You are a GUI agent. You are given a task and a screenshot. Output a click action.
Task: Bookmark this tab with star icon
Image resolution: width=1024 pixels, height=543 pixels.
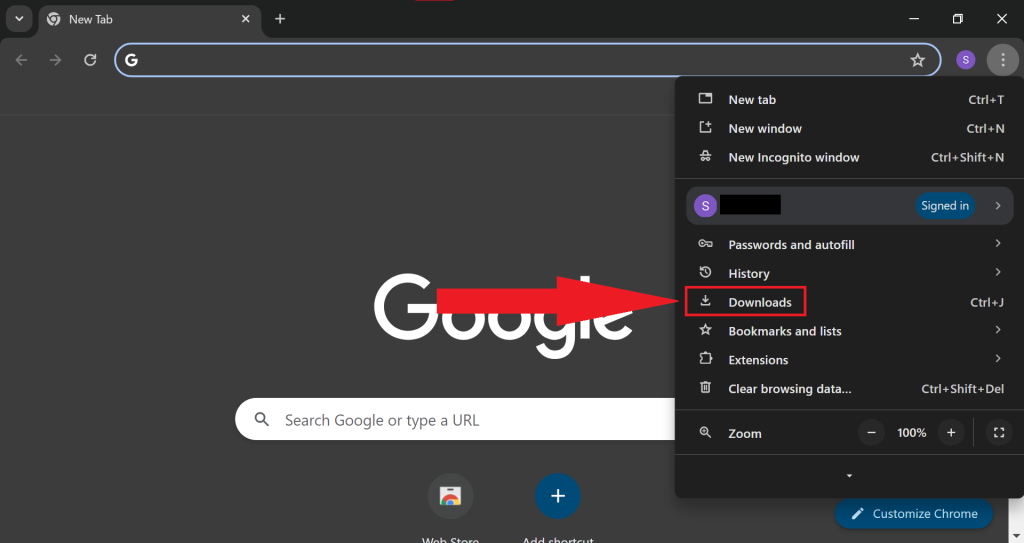point(918,60)
